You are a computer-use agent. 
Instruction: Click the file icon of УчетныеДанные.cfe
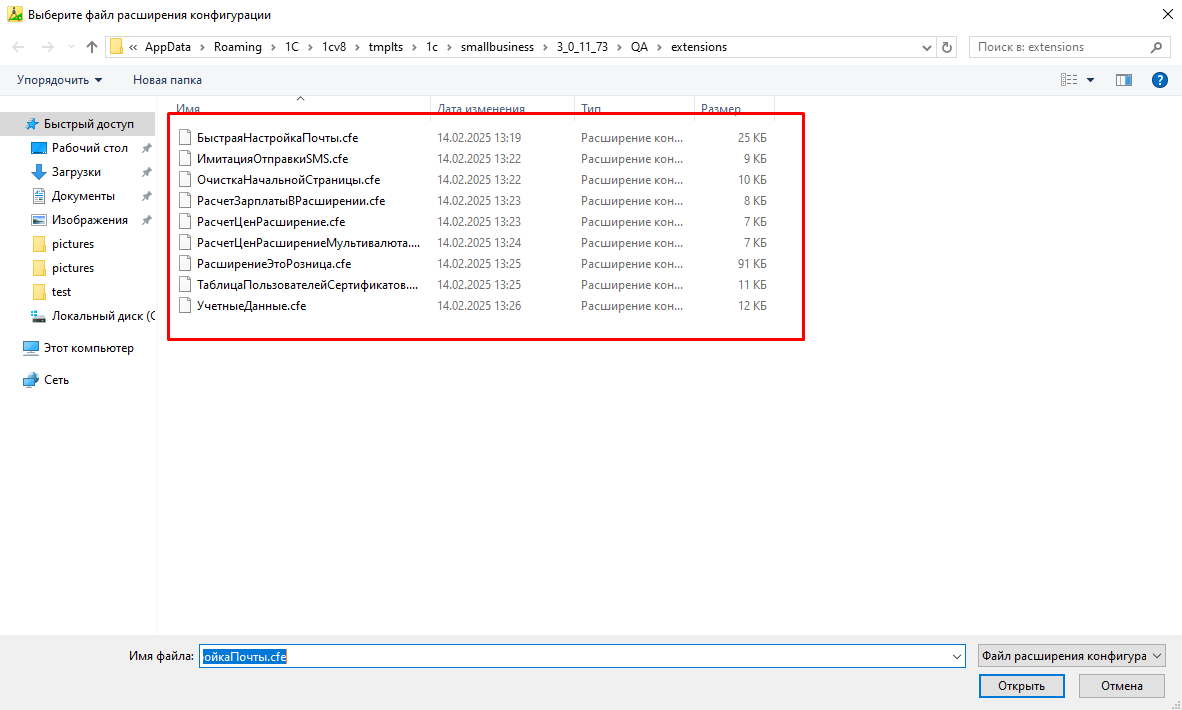(184, 306)
